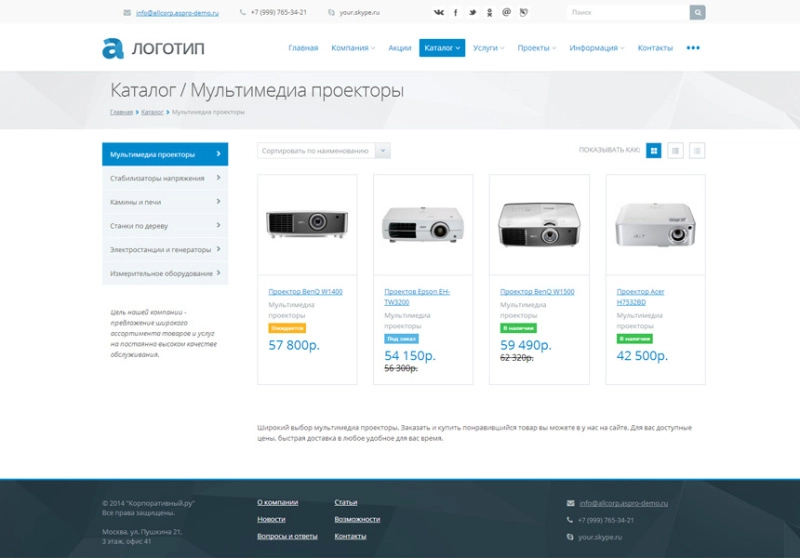
Task: Open the Проектор BenQ W1400 link
Action: (x=305, y=292)
